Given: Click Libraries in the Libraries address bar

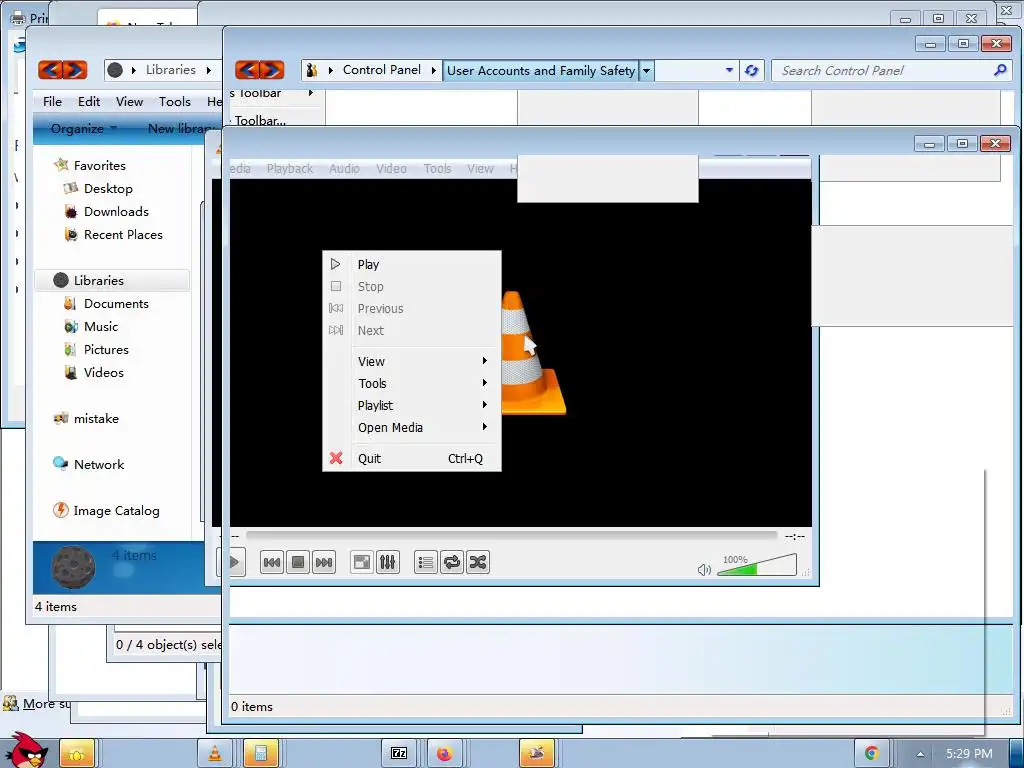Looking at the screenshot, I should (x=170, y=70).
